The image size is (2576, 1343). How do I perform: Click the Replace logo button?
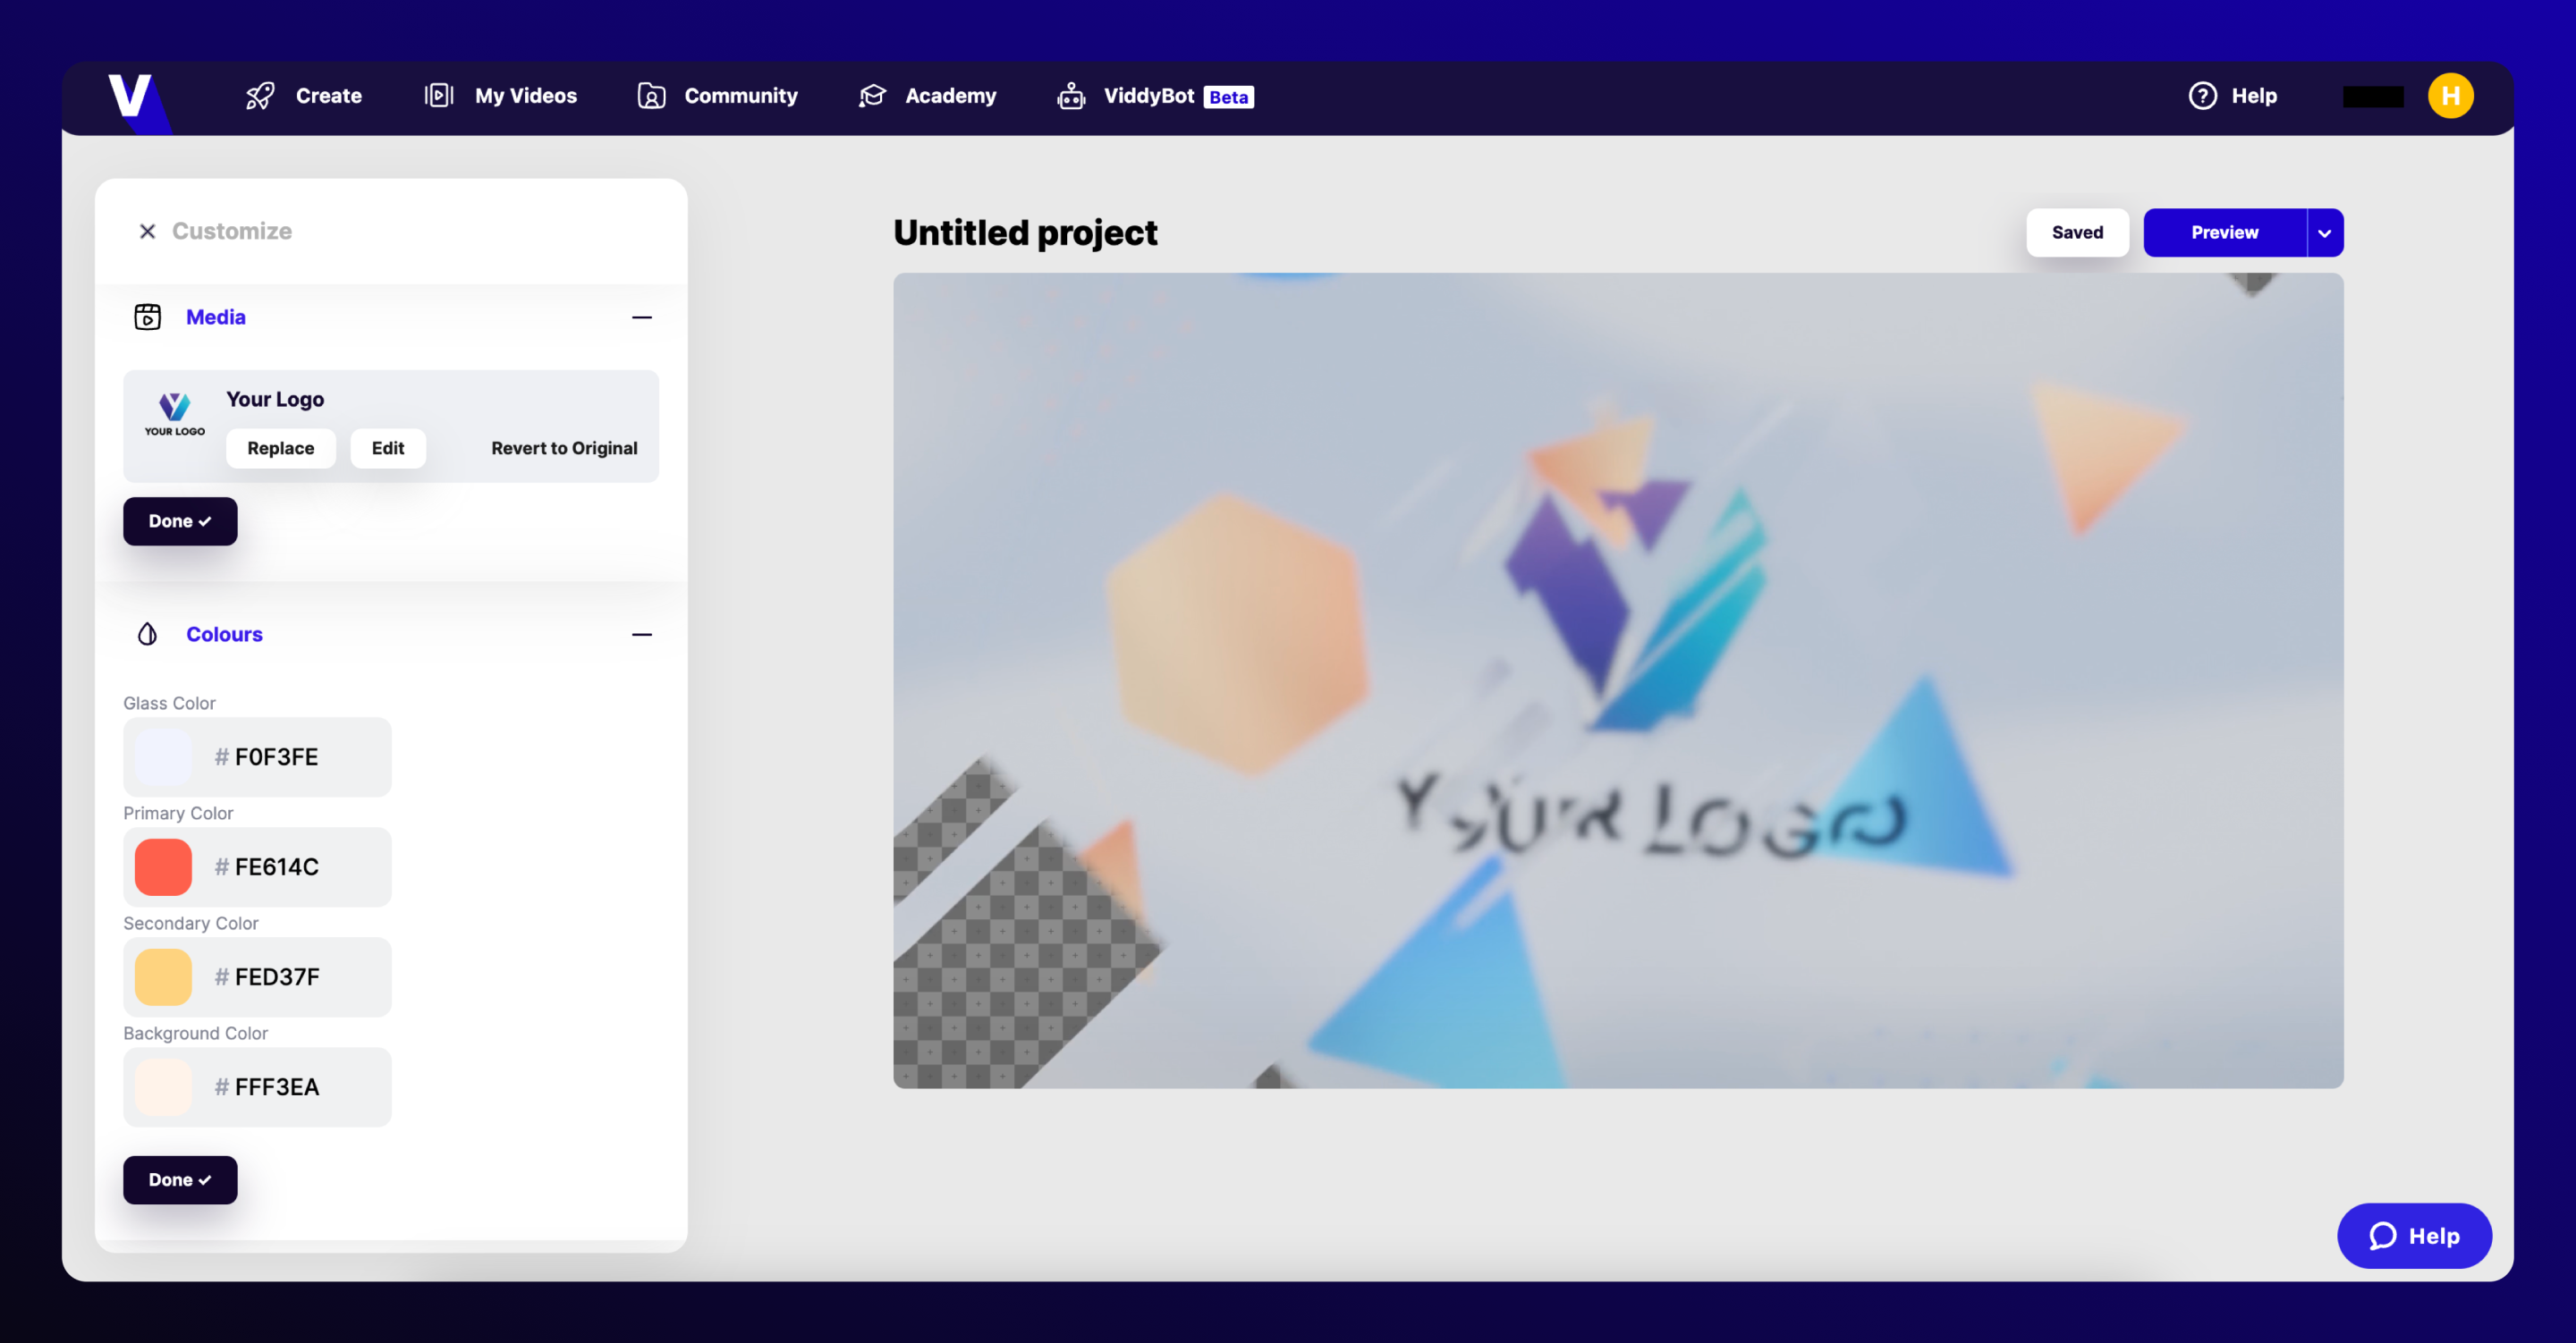[x=281, y=448]
